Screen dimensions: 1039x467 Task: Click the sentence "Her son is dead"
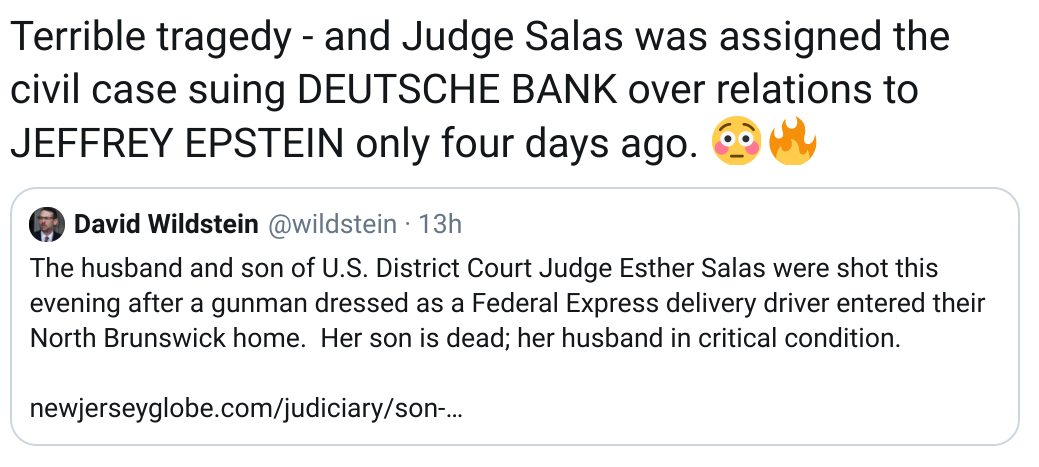398,338
